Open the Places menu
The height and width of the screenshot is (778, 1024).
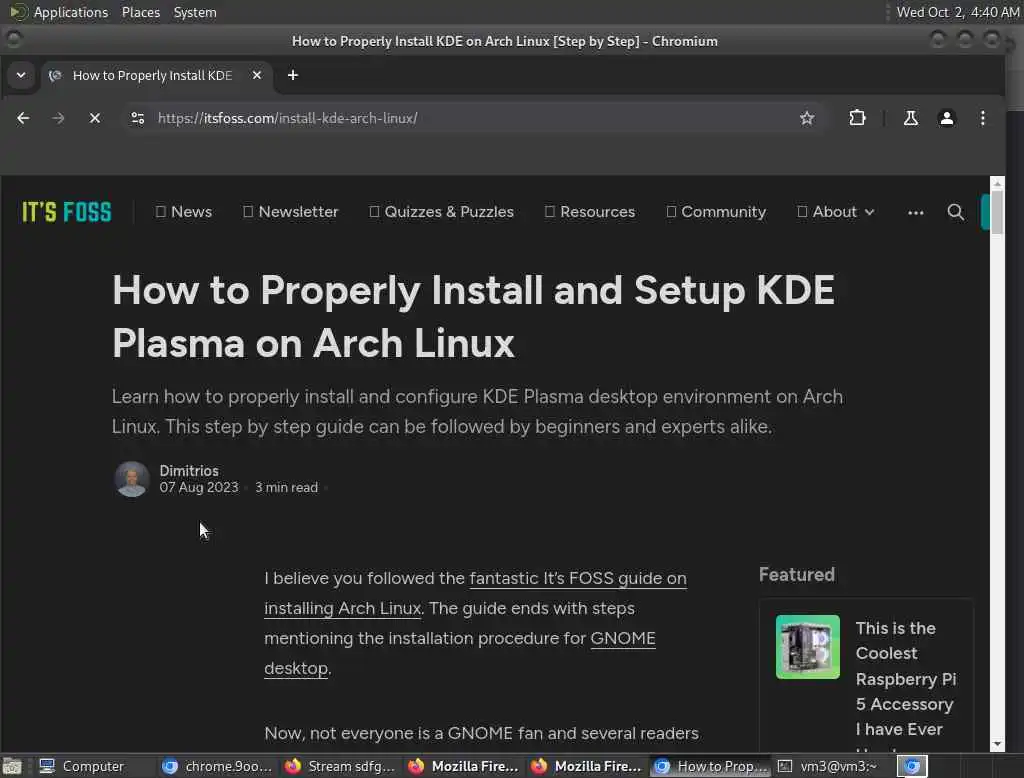(x=140, y=12)
